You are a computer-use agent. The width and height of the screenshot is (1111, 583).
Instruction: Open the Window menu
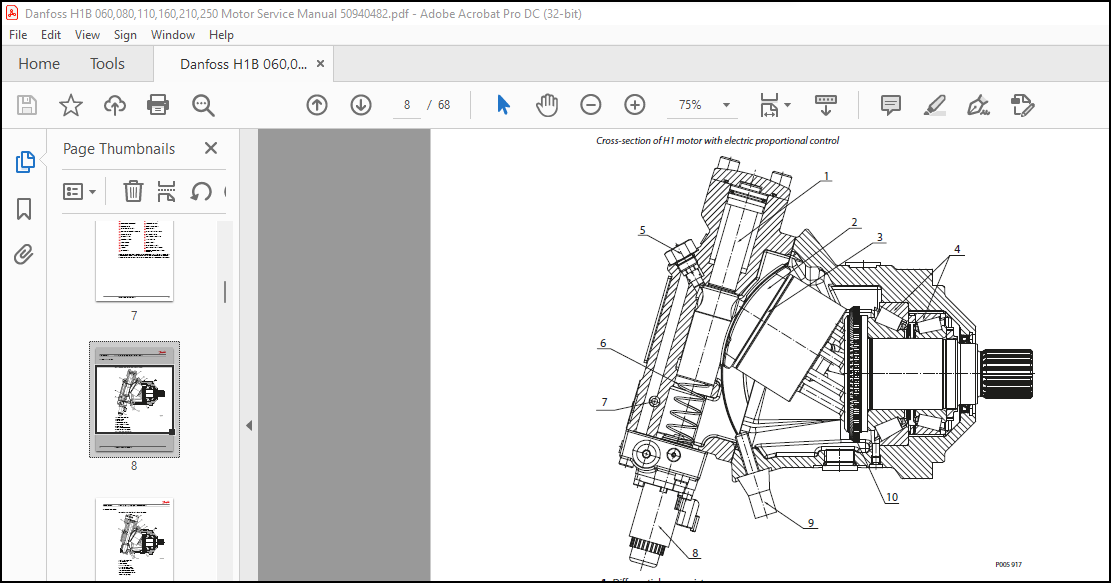pyautogui.click(x=173, y=35)
